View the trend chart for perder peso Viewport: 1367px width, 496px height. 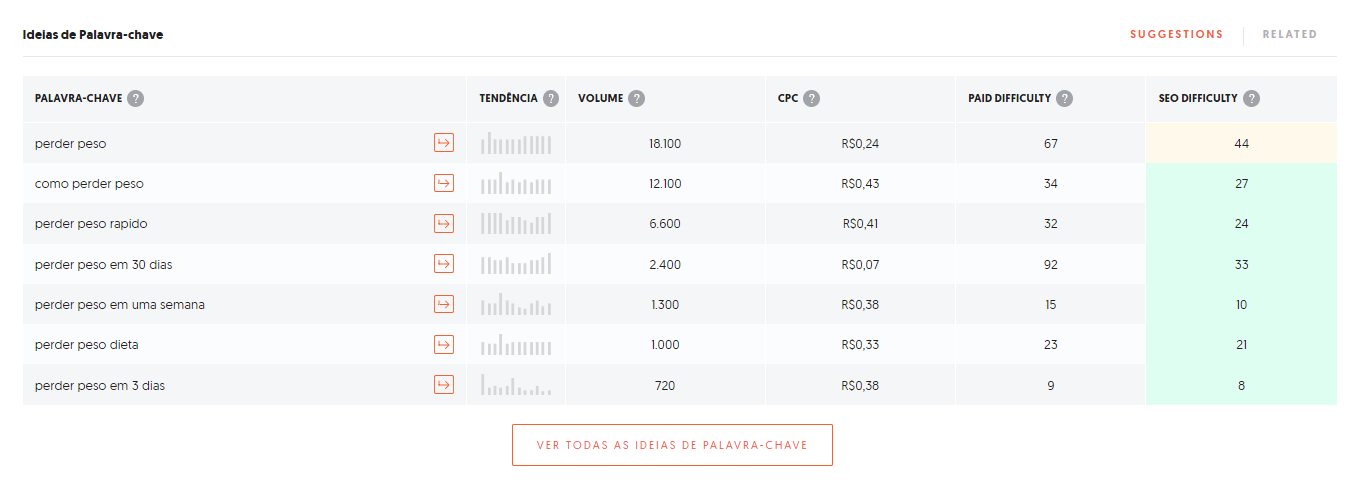[x=516, y=143]
